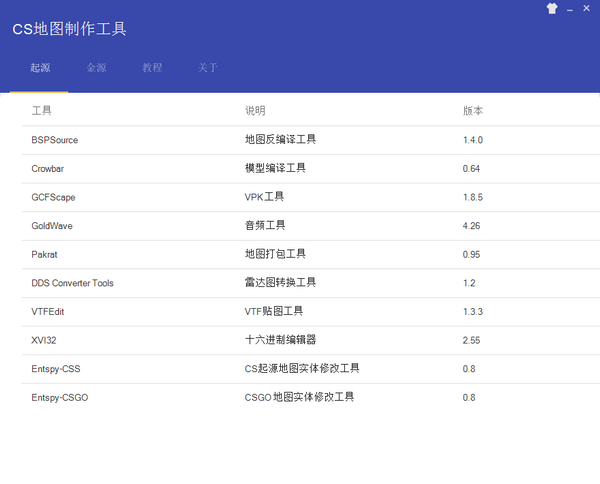Click the VPK工具 description
600x484 pixels.
point(264,197)
